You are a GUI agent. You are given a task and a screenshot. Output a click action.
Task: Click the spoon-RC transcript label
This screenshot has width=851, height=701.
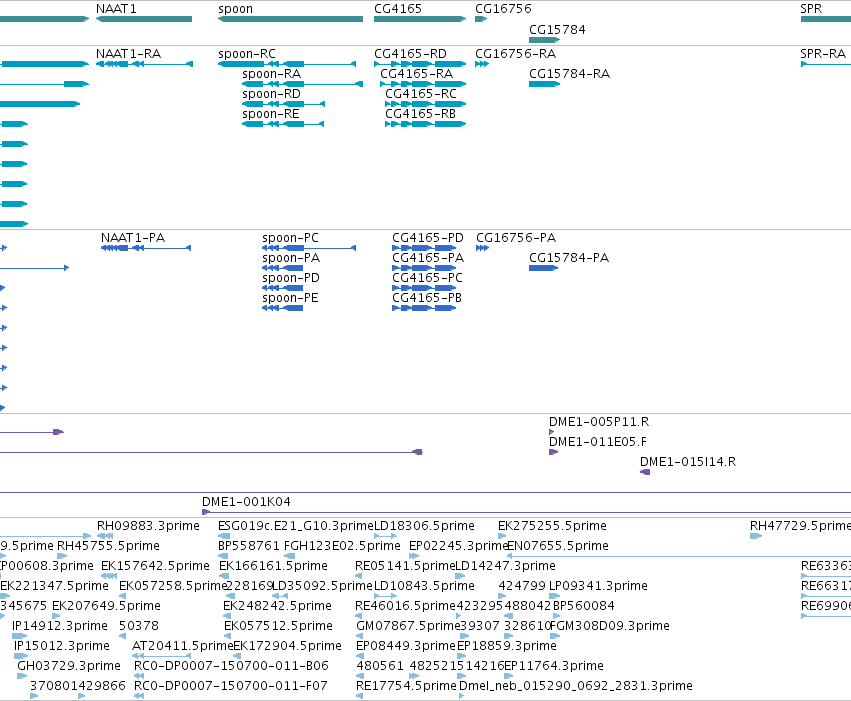[247, 54]
